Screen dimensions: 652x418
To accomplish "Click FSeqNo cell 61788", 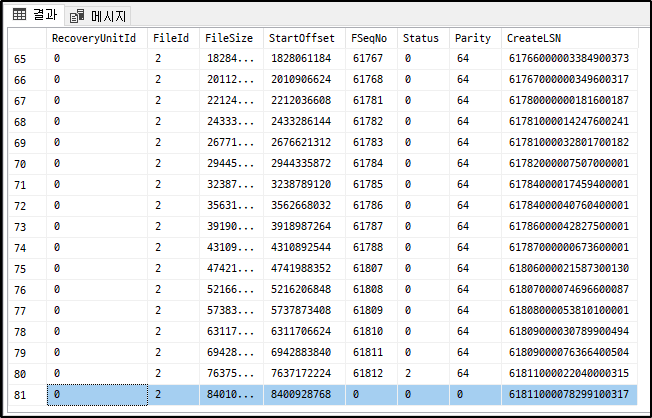I will 371,247.
